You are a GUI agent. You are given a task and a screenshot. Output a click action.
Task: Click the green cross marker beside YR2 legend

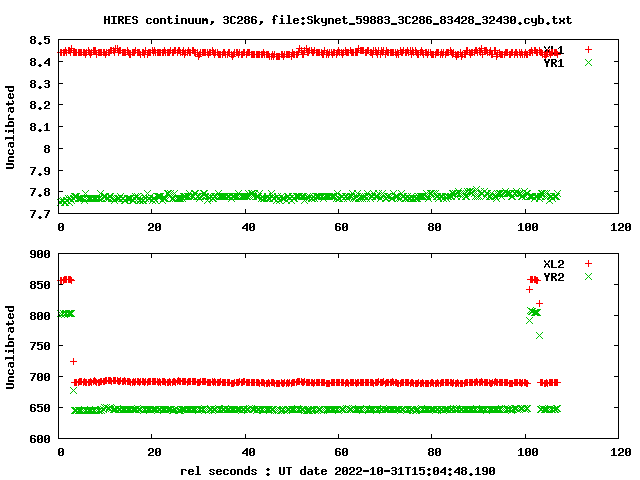(588, 277)
